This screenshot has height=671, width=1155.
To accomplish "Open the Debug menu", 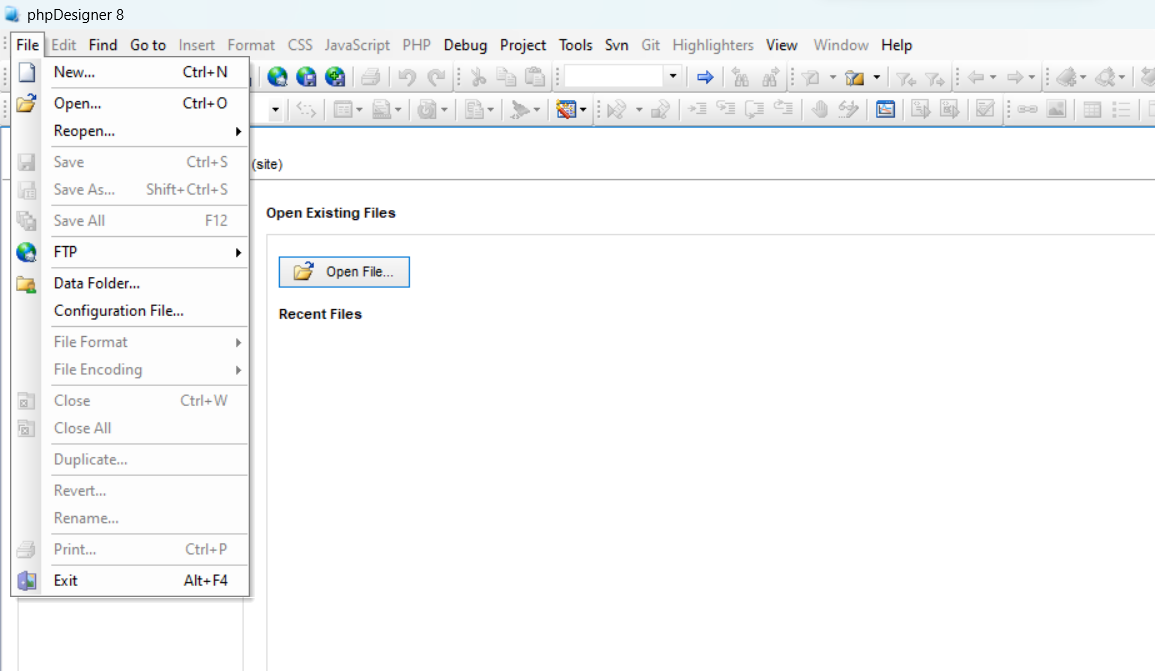I will point(465,45).
